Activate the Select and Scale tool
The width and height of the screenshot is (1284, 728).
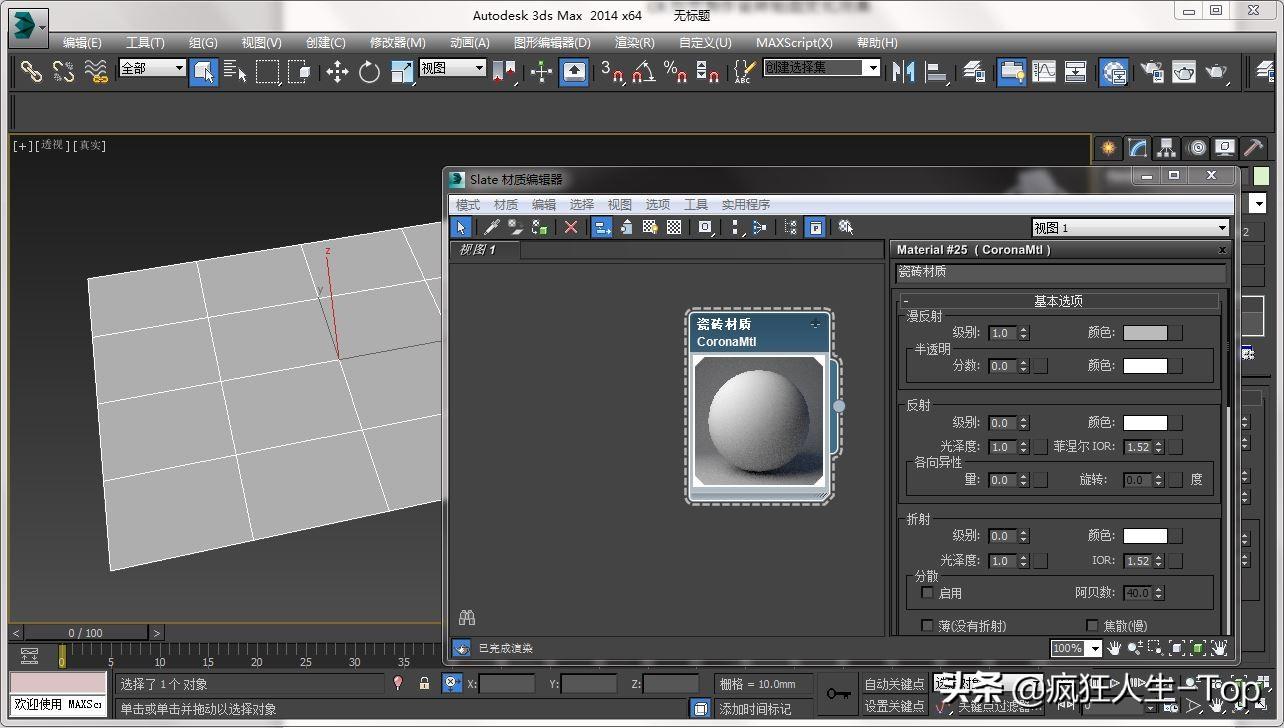pos(401,72)
